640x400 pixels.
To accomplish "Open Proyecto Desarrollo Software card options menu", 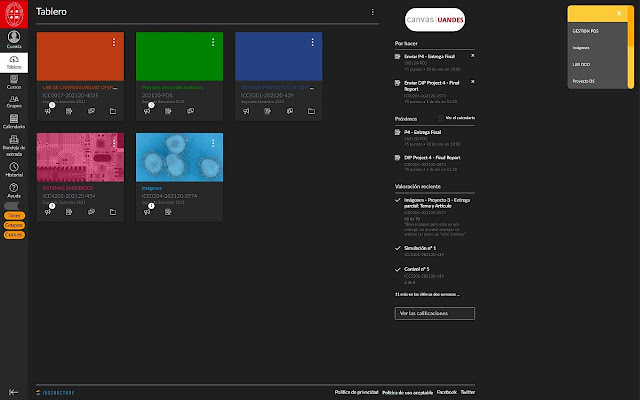I will (213, 42).
